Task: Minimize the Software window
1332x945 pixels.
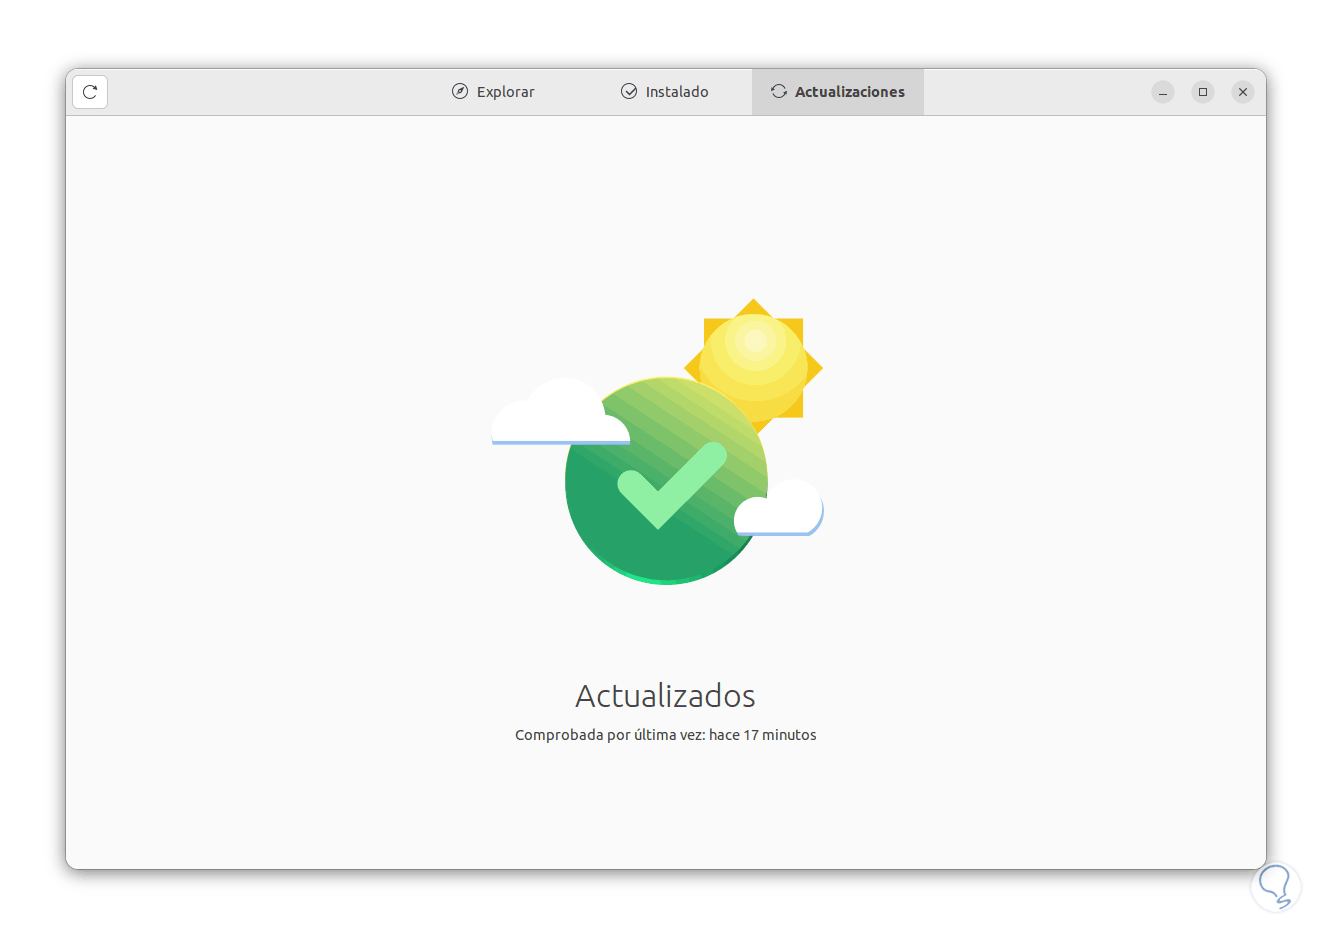Action: click(x=1163, y=91)
